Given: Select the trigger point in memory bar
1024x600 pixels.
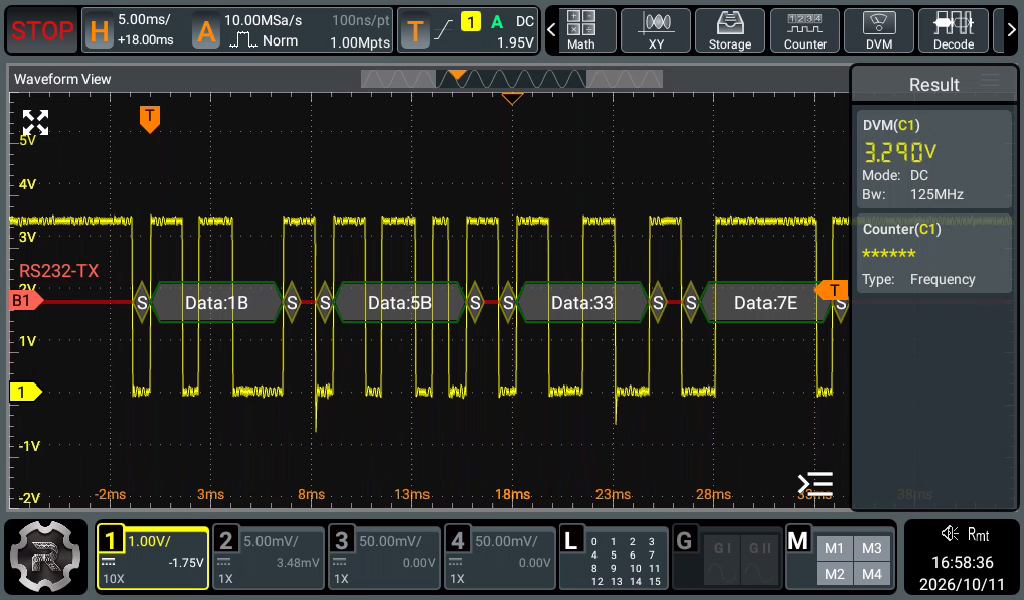Looking at the screenshot, I should tap(458, 75).
